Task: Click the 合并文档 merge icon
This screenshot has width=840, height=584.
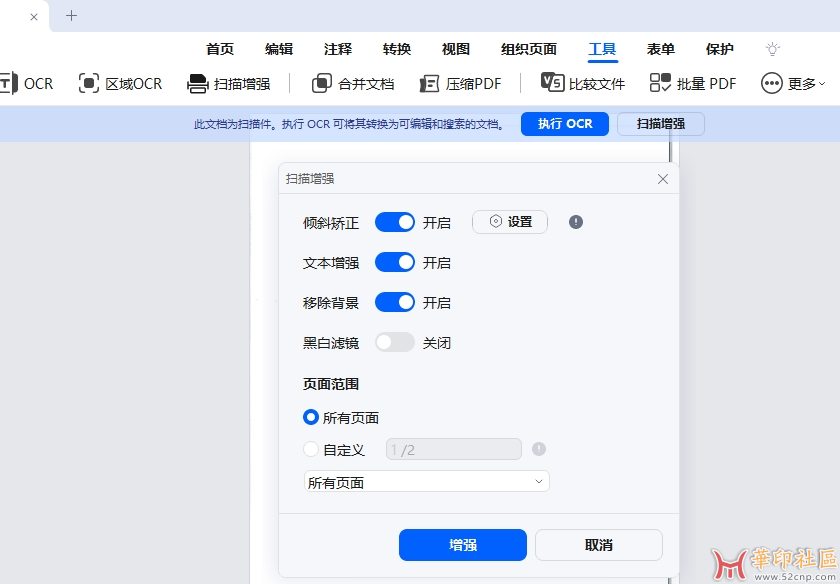Action: click(321, 84)
